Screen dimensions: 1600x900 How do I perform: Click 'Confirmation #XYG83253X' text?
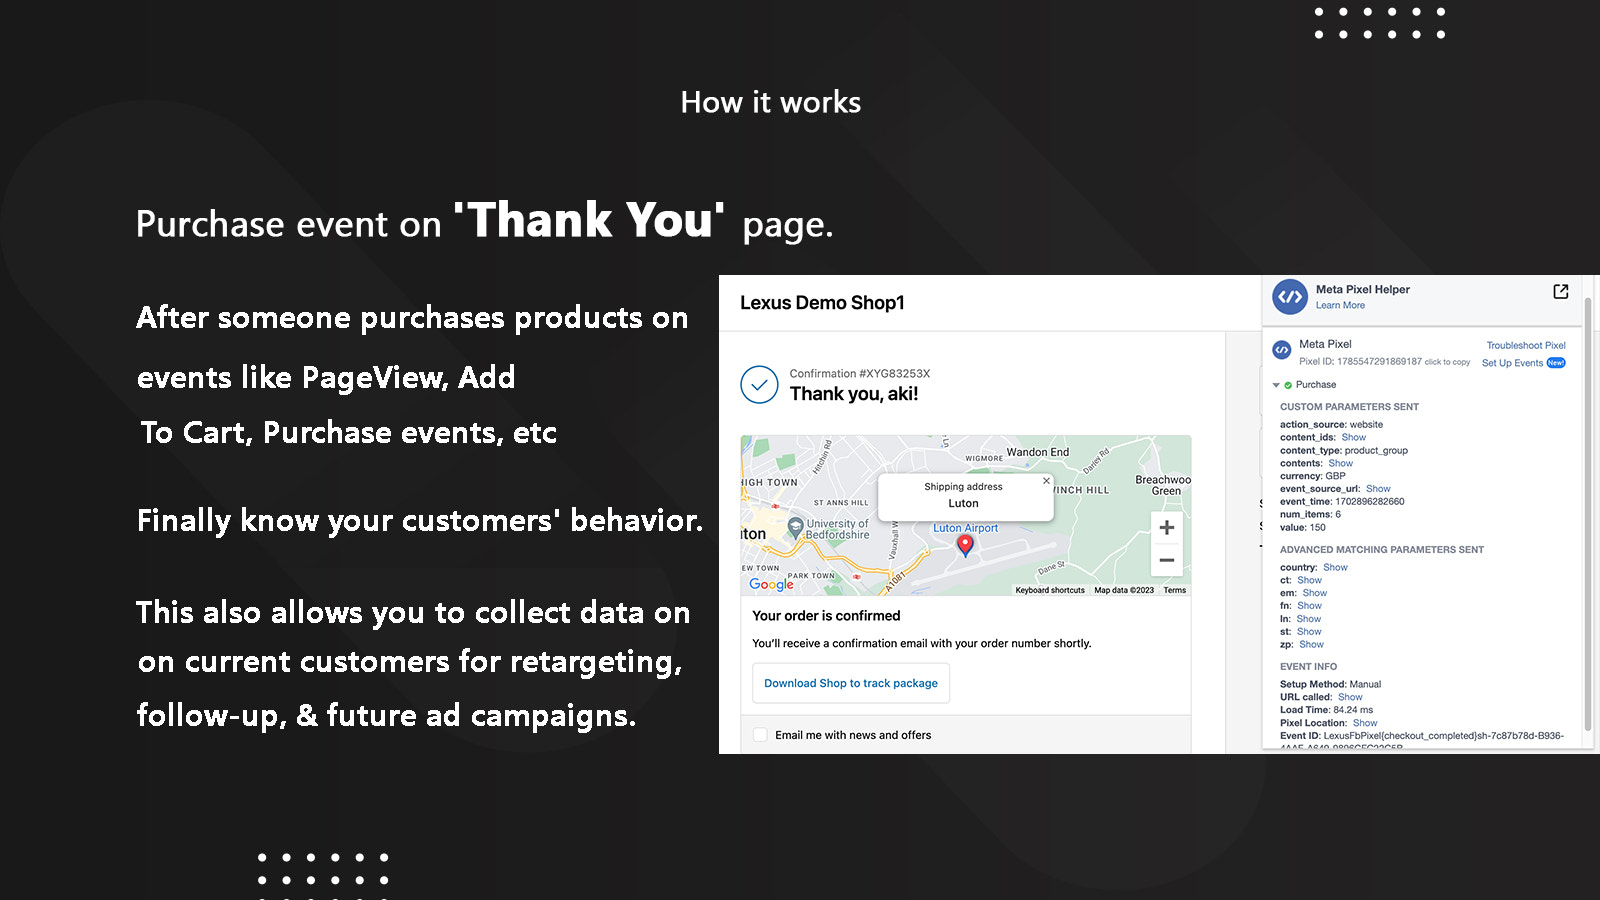coord(859,374)
